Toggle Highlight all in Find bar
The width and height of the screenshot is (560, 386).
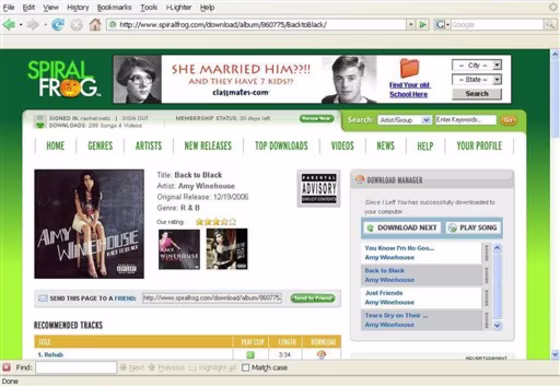tap(212, 367)
